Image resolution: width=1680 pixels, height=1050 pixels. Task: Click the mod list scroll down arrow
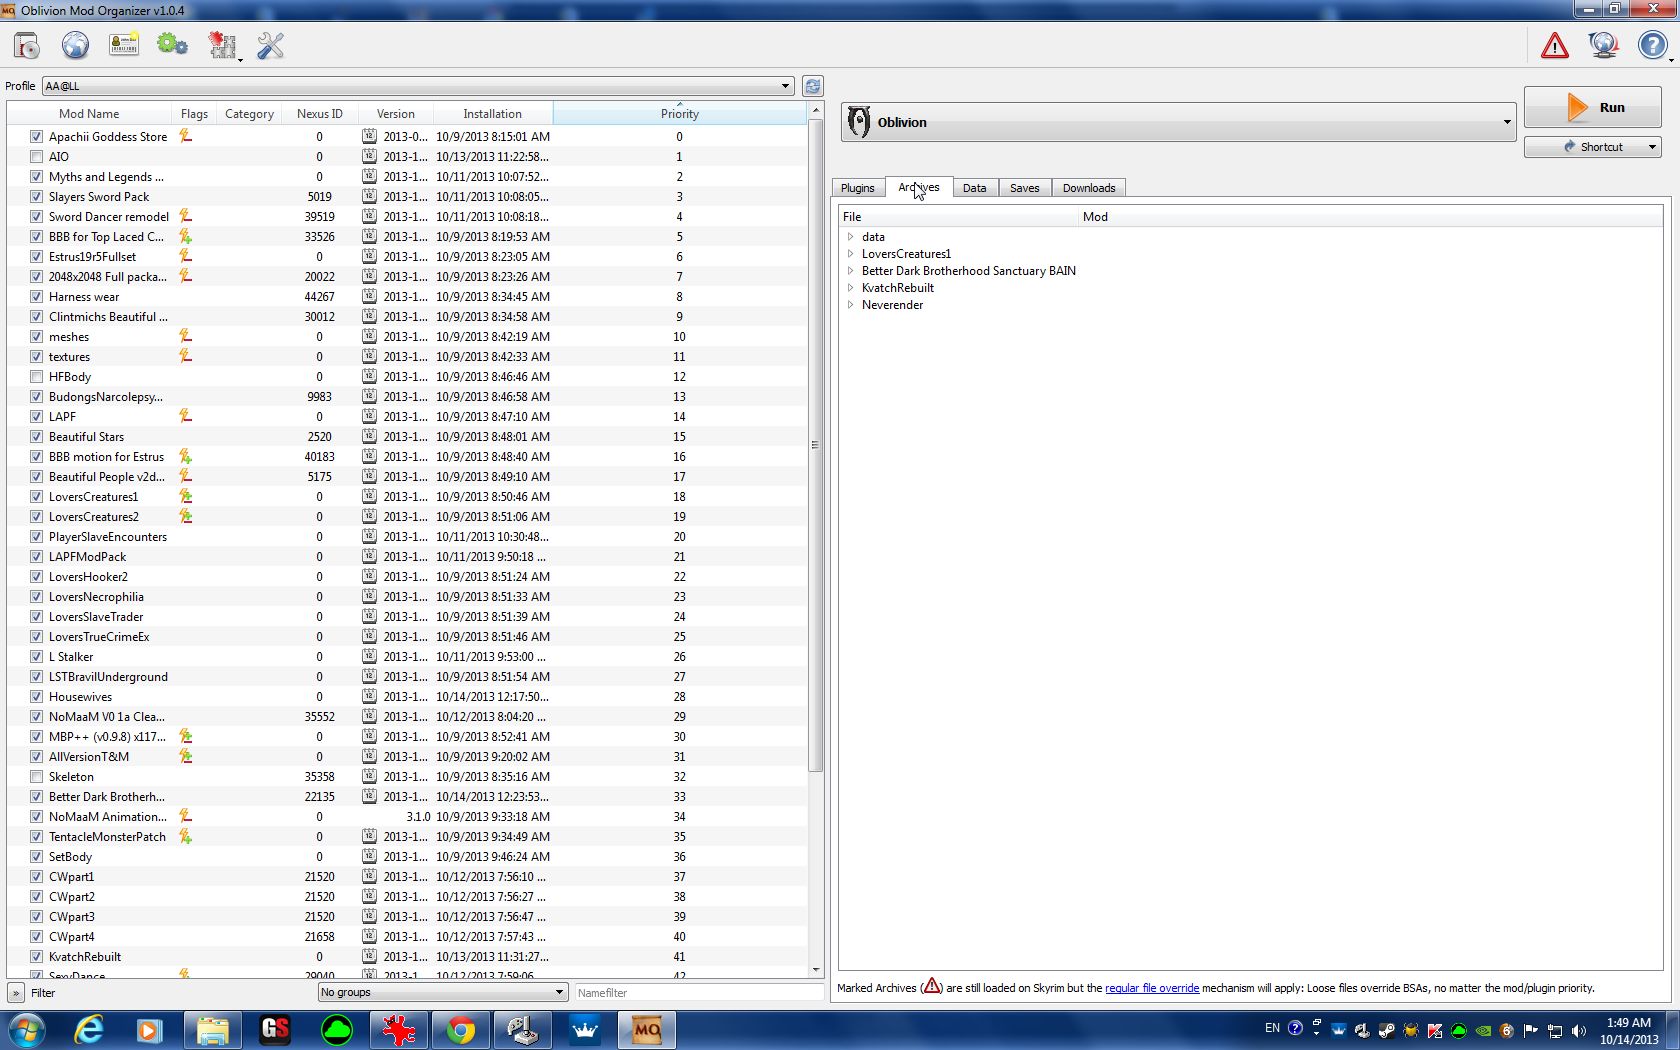(x=815, y=970)
